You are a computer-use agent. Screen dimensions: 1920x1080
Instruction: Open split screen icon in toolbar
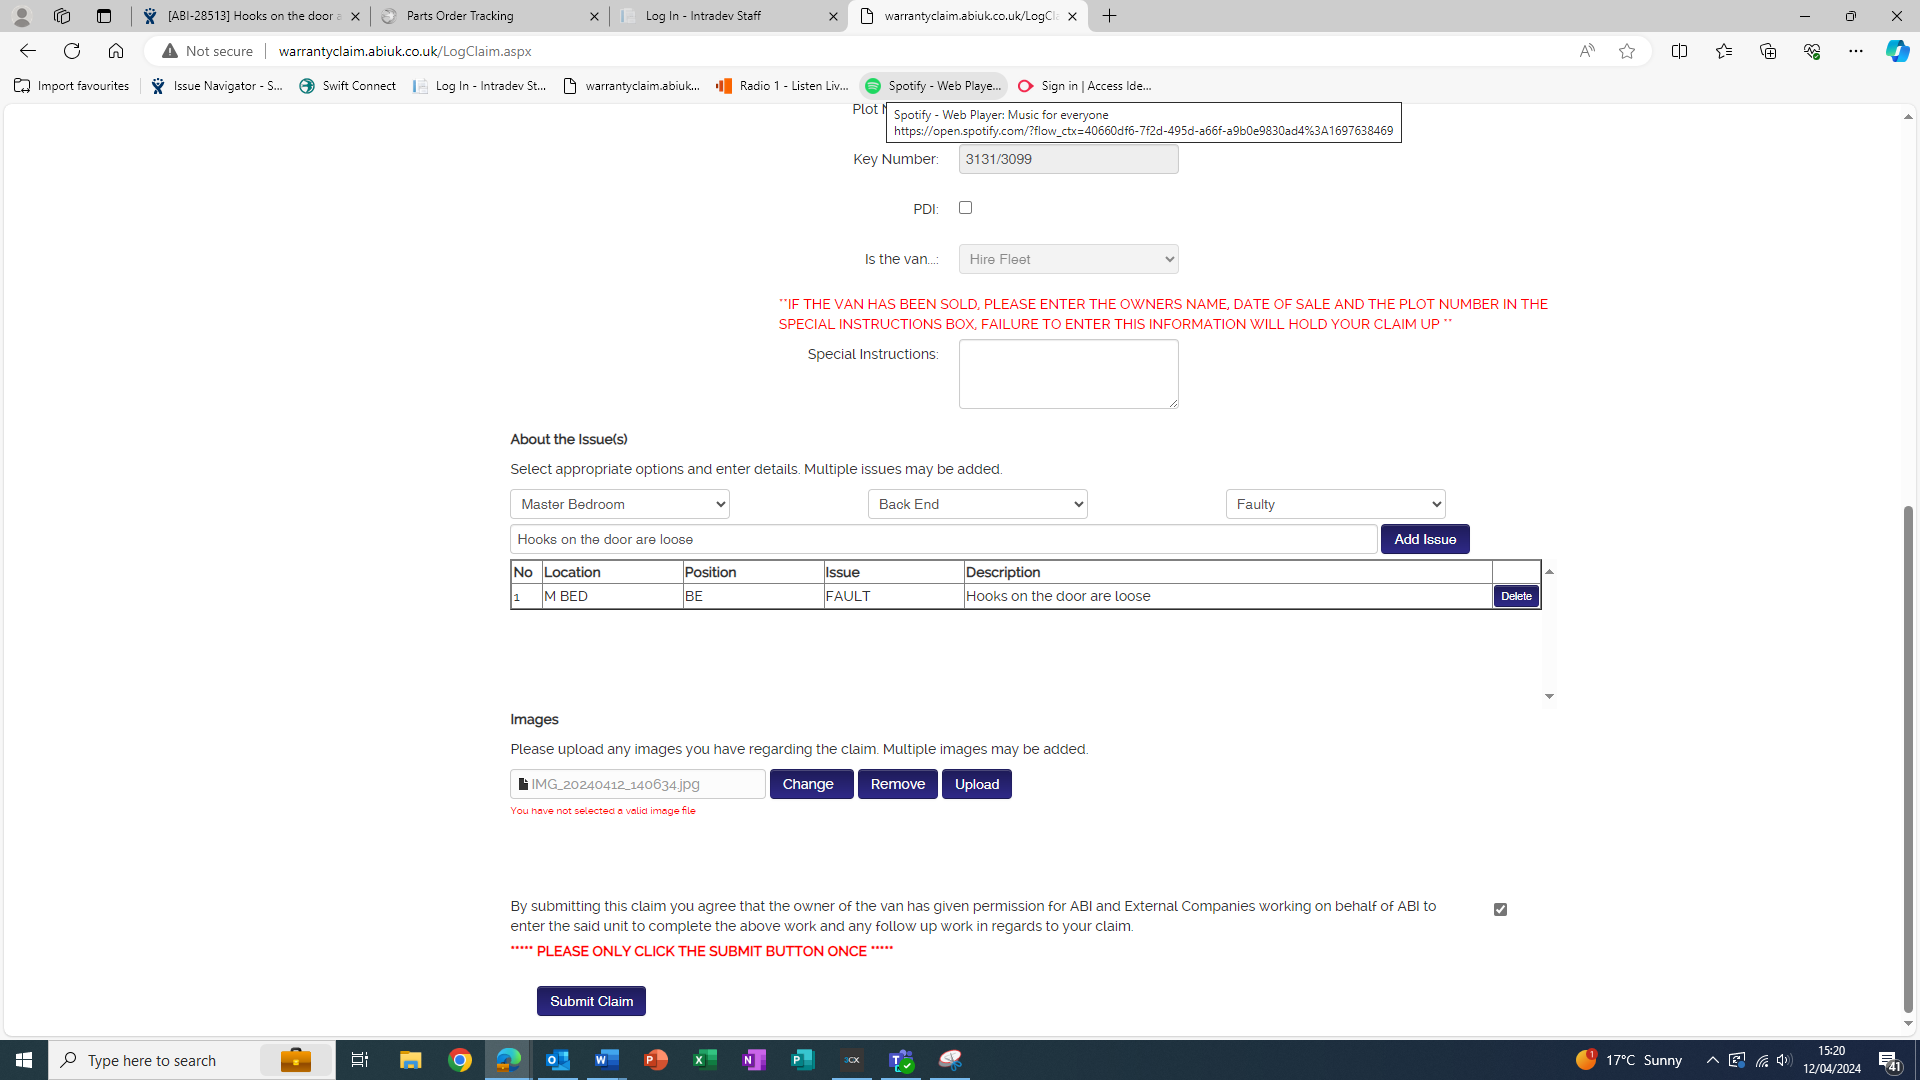1679,51
